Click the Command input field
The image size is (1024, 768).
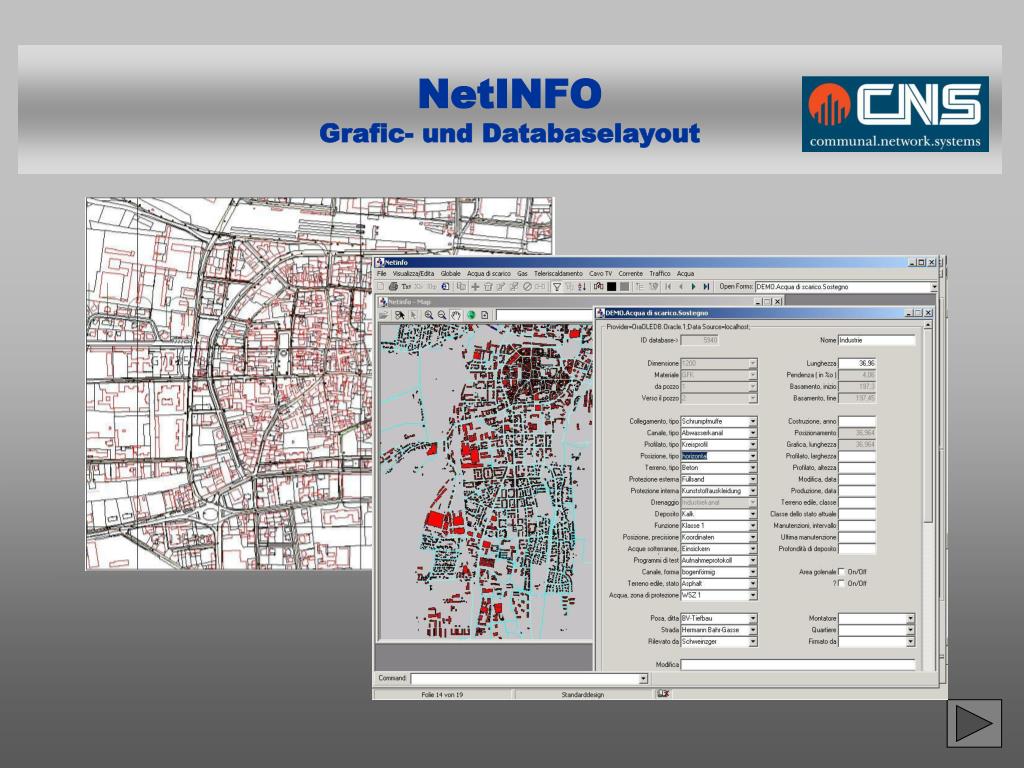524,679
